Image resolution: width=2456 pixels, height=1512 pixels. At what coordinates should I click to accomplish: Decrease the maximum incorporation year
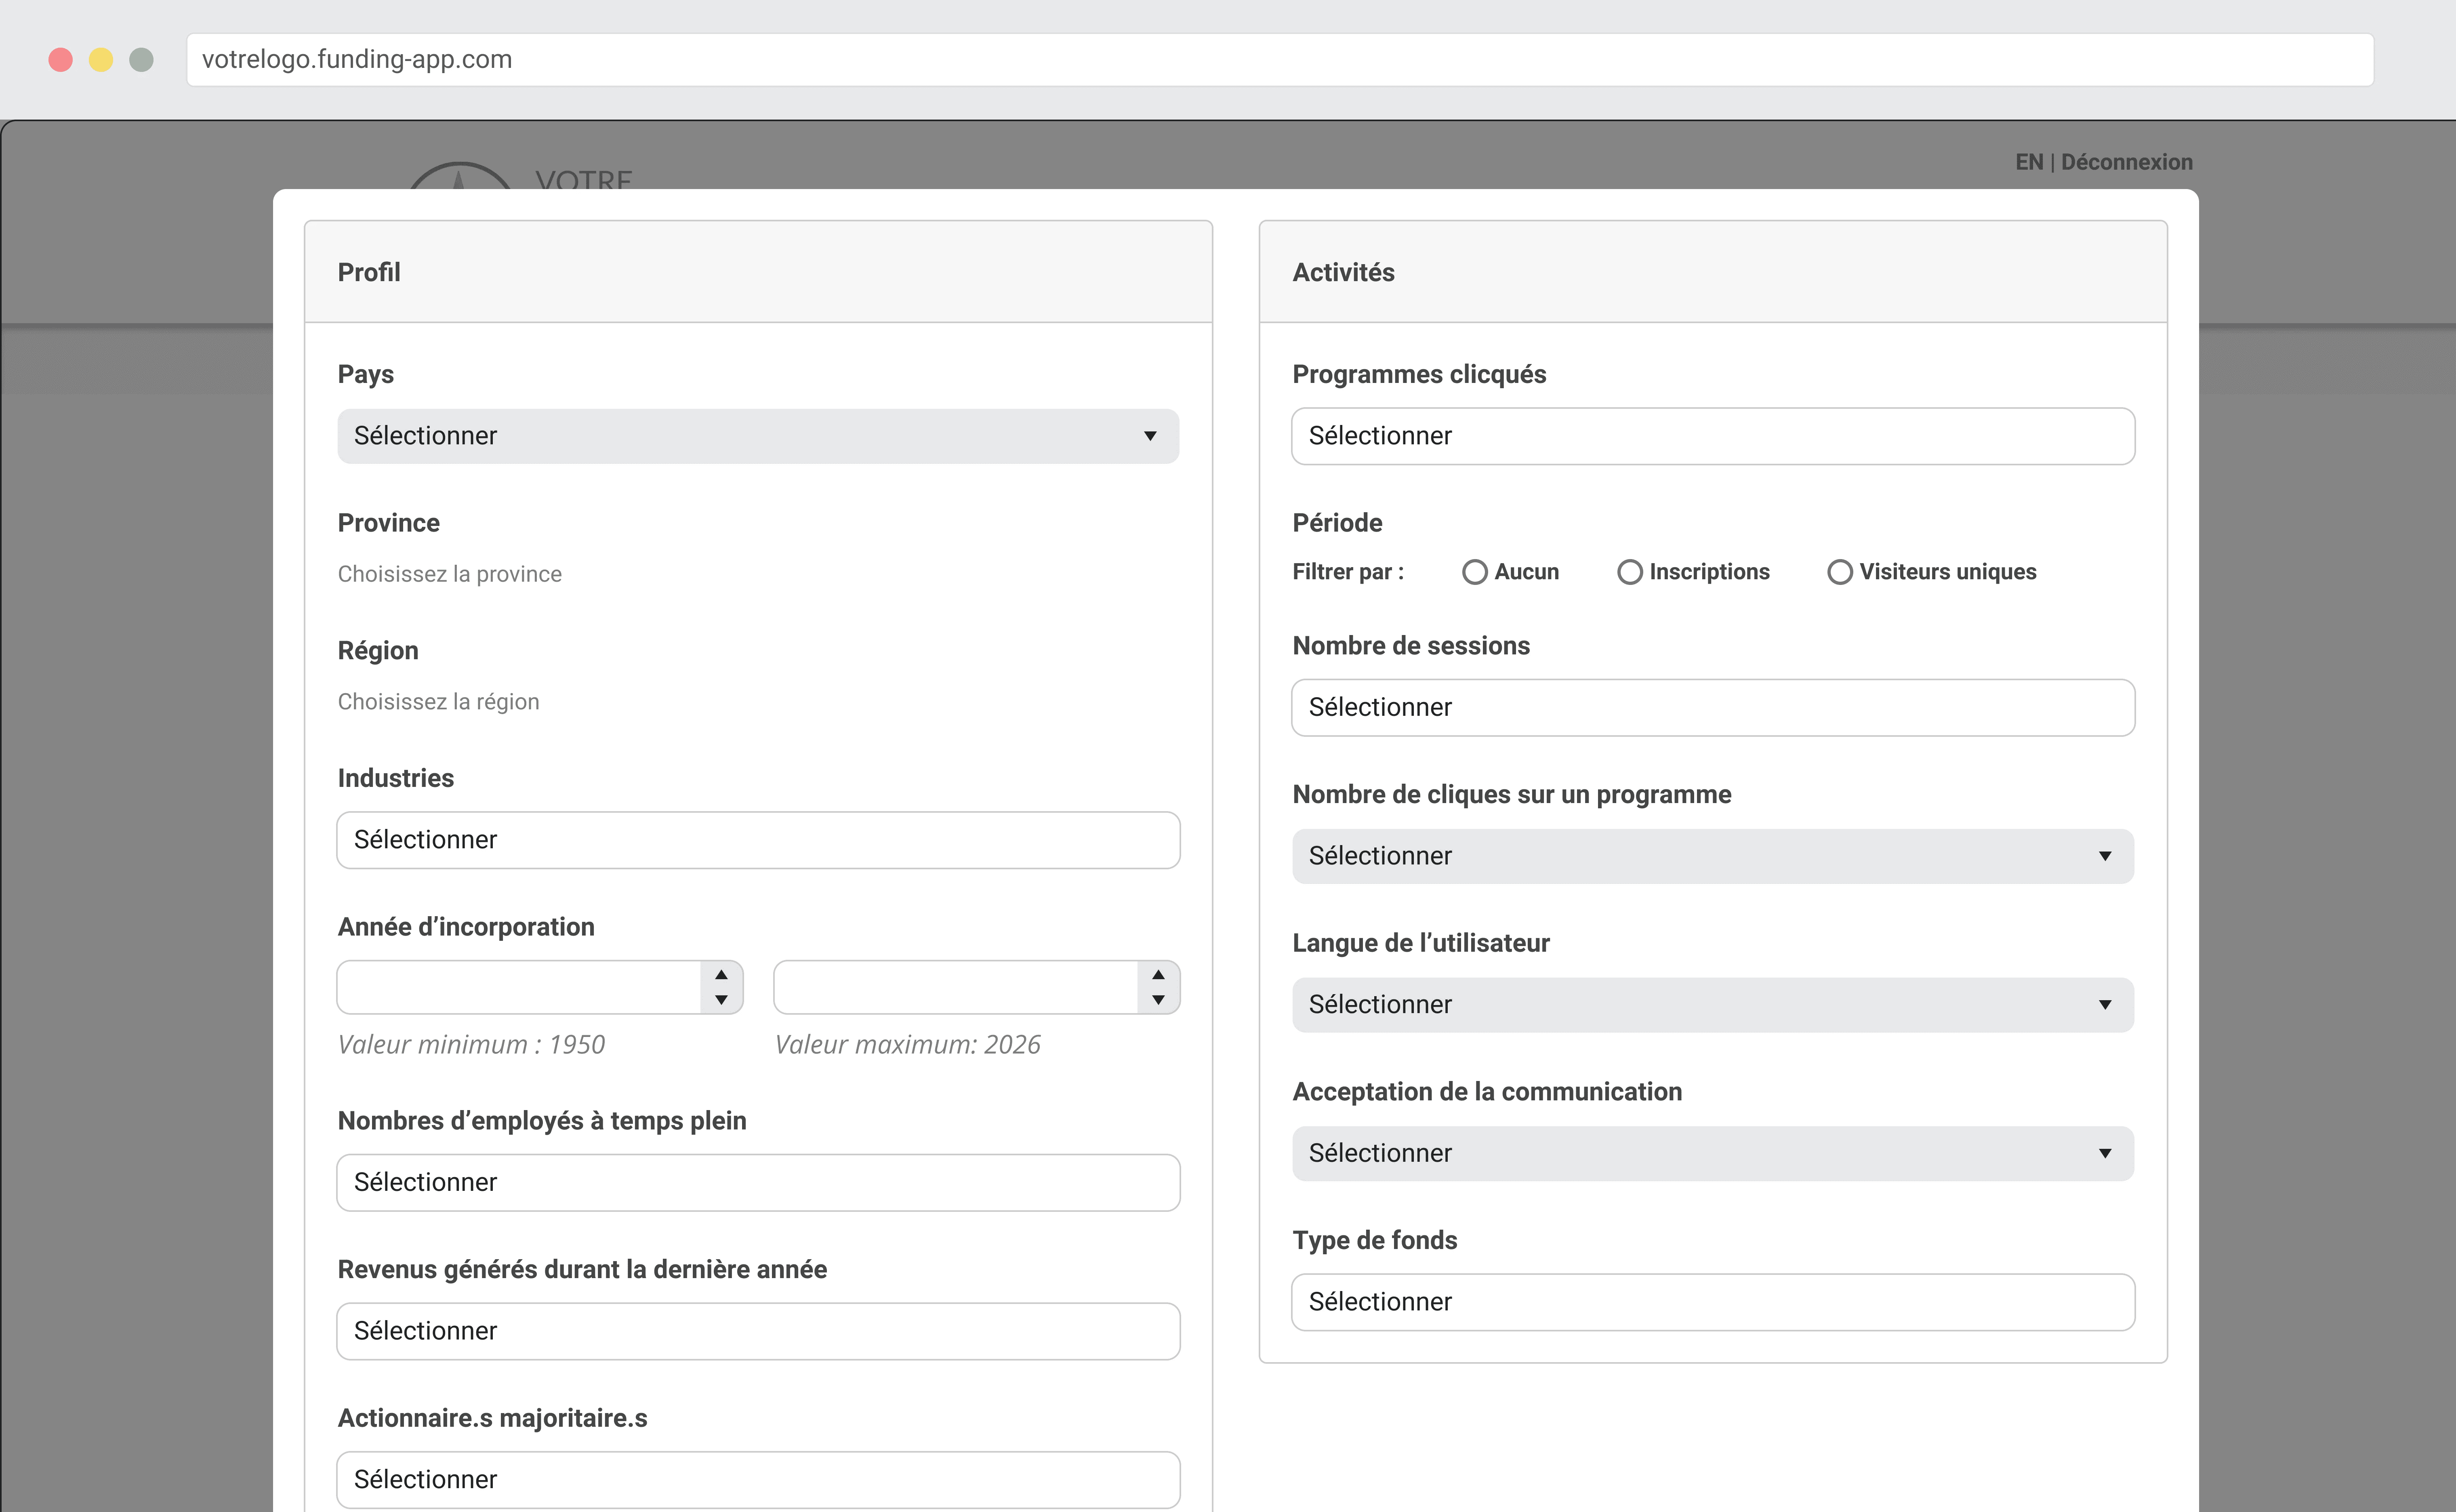pyautogui.click(x=1158, y=1000)
